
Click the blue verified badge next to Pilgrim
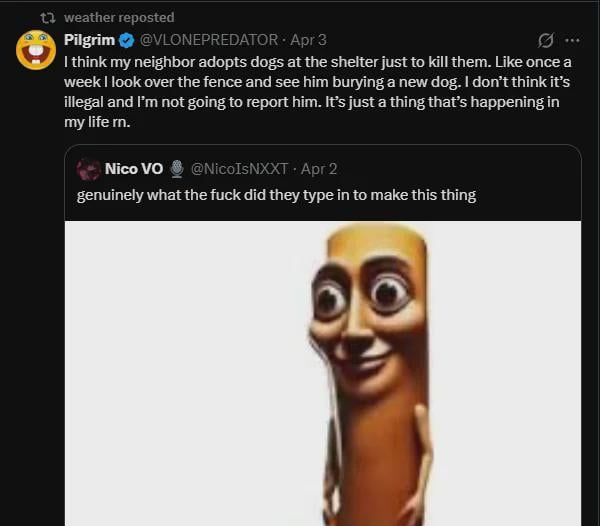[127, 41]
